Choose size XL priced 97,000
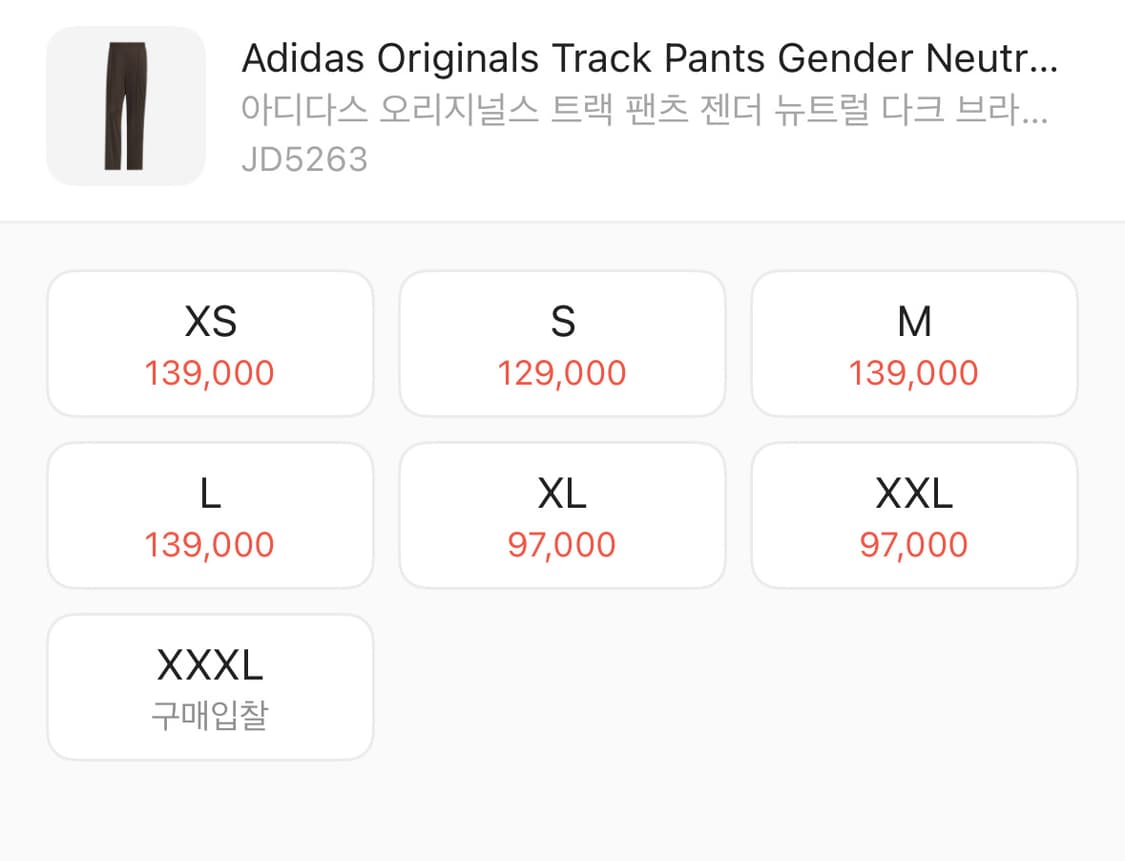The image size is (1125, 861). (562, 514)
